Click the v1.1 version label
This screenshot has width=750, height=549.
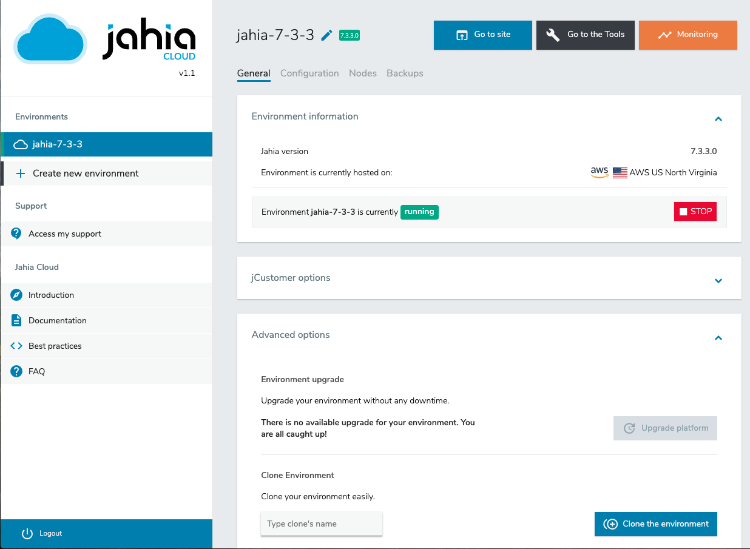[187, 73]
